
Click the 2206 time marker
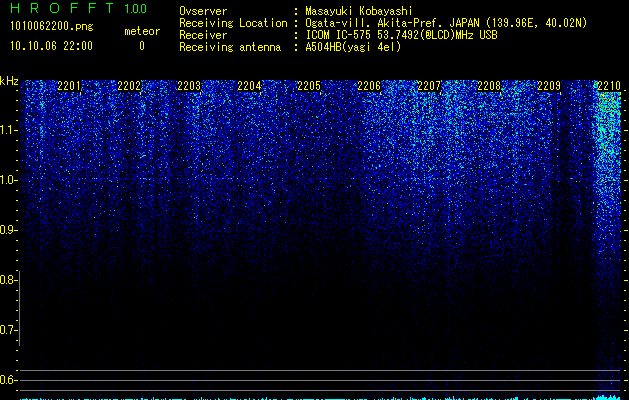coord(369,86)
